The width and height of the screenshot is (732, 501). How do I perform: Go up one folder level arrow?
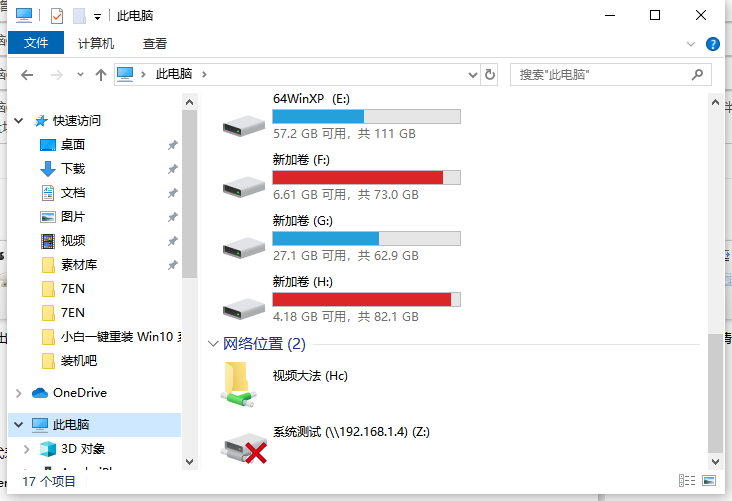pos(100,74)
